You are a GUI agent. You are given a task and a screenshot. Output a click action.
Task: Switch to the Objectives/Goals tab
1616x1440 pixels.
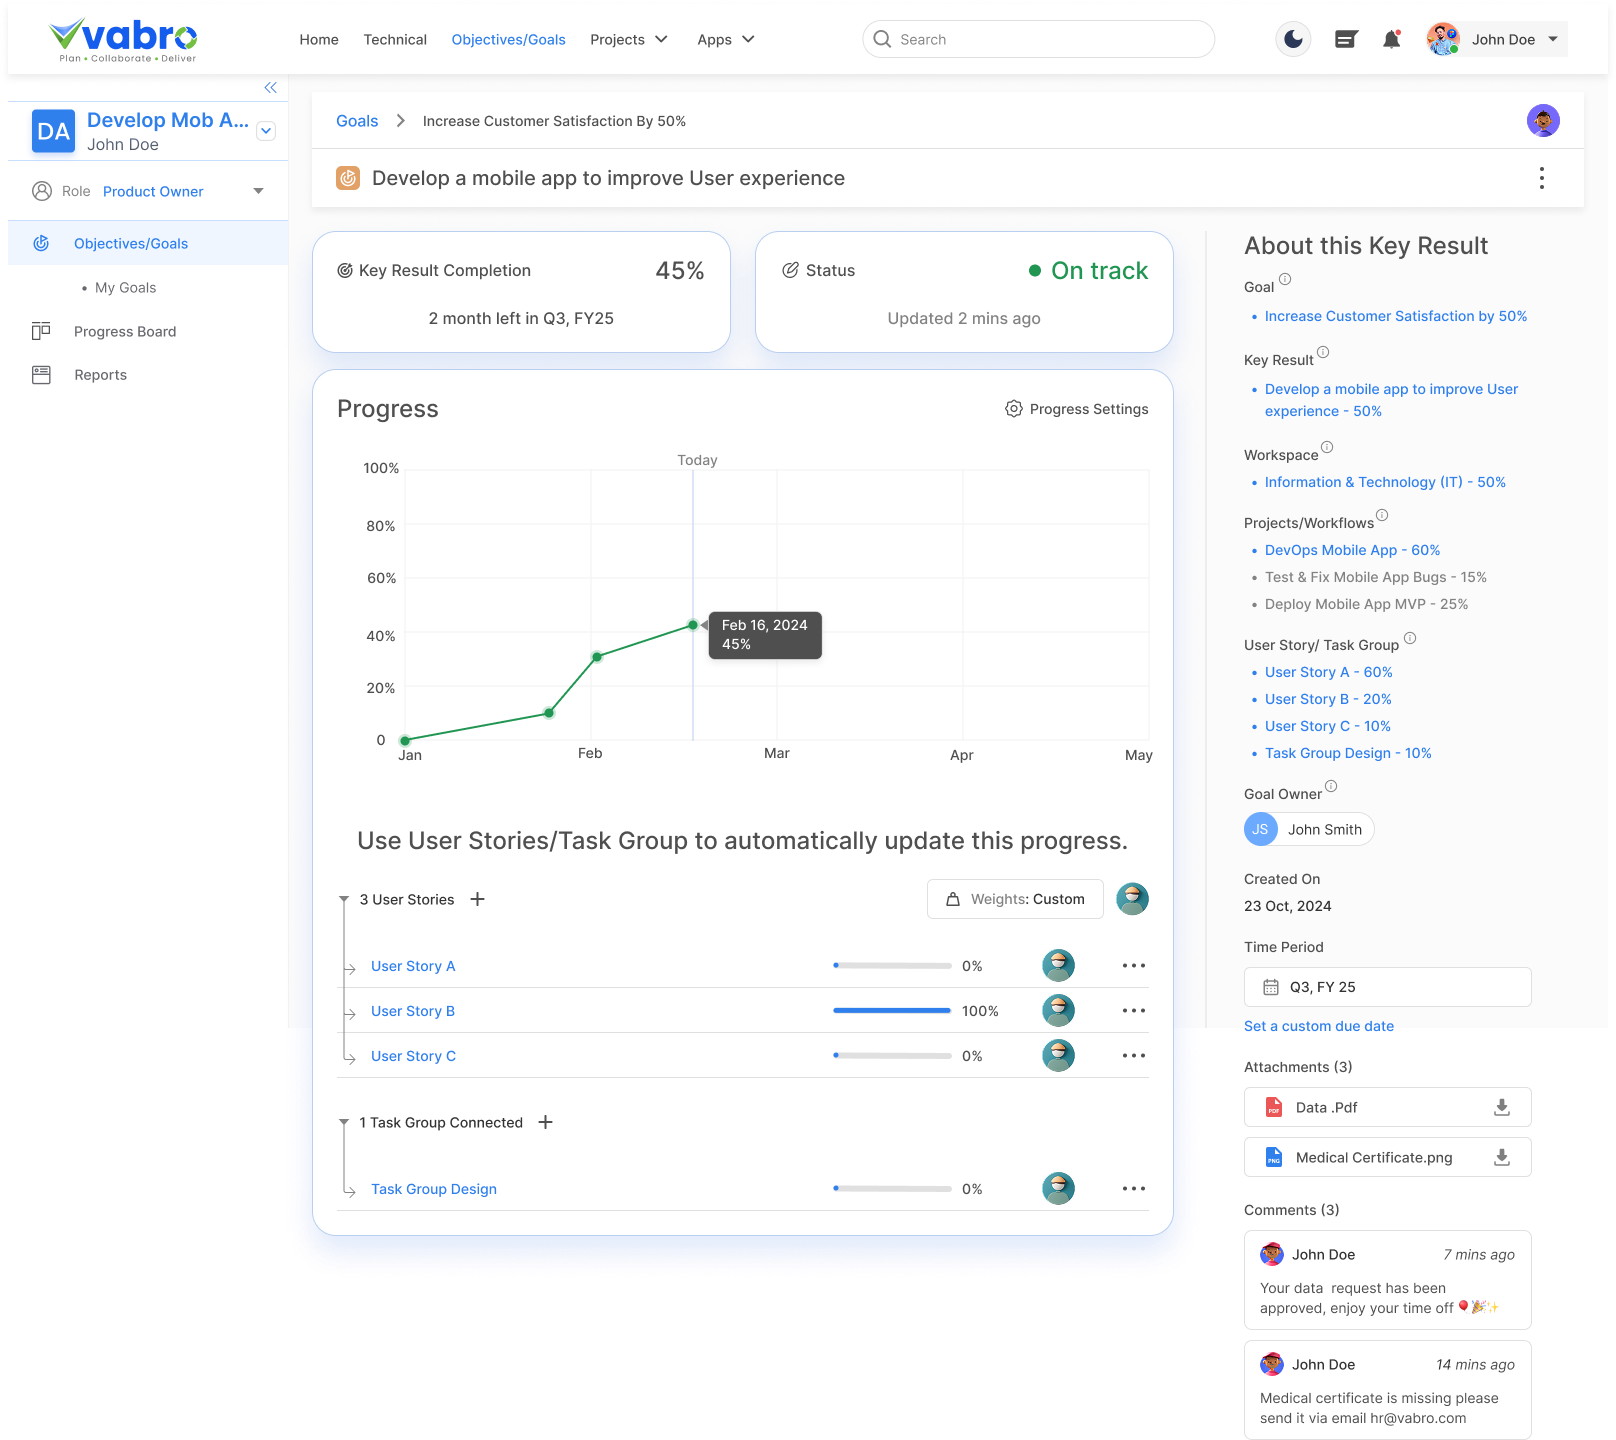(508, 40)
